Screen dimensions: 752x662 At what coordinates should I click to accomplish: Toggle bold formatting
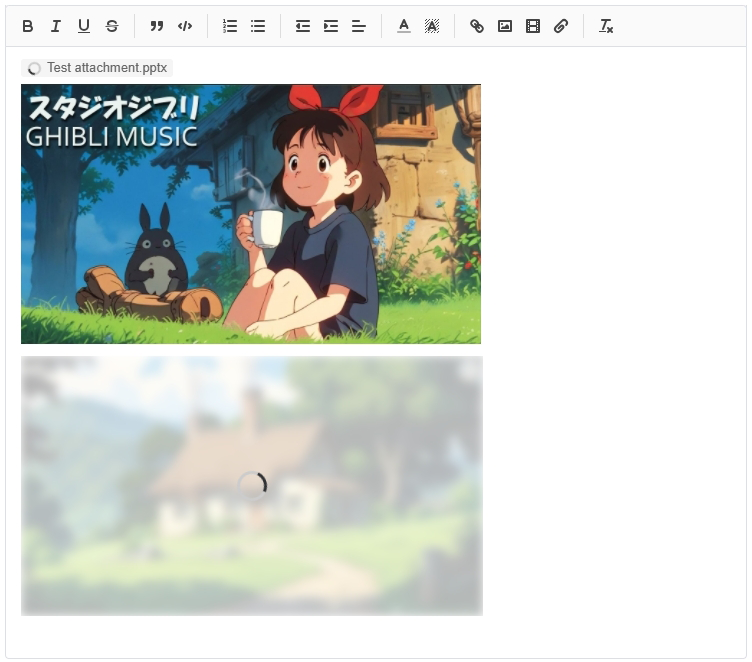tap(28, 26)
